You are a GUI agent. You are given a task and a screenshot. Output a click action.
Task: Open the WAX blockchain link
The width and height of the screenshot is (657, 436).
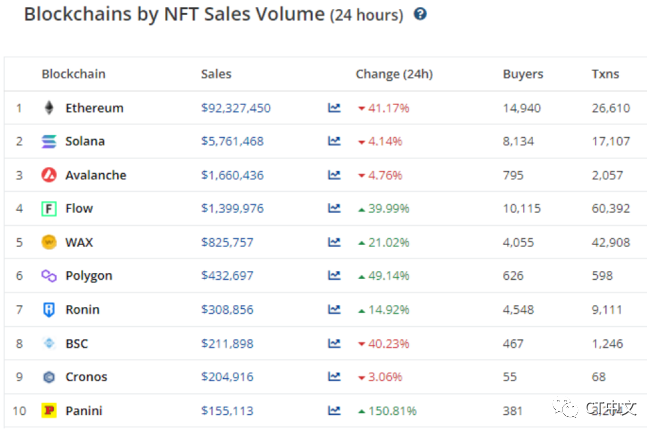coord(79,242)
